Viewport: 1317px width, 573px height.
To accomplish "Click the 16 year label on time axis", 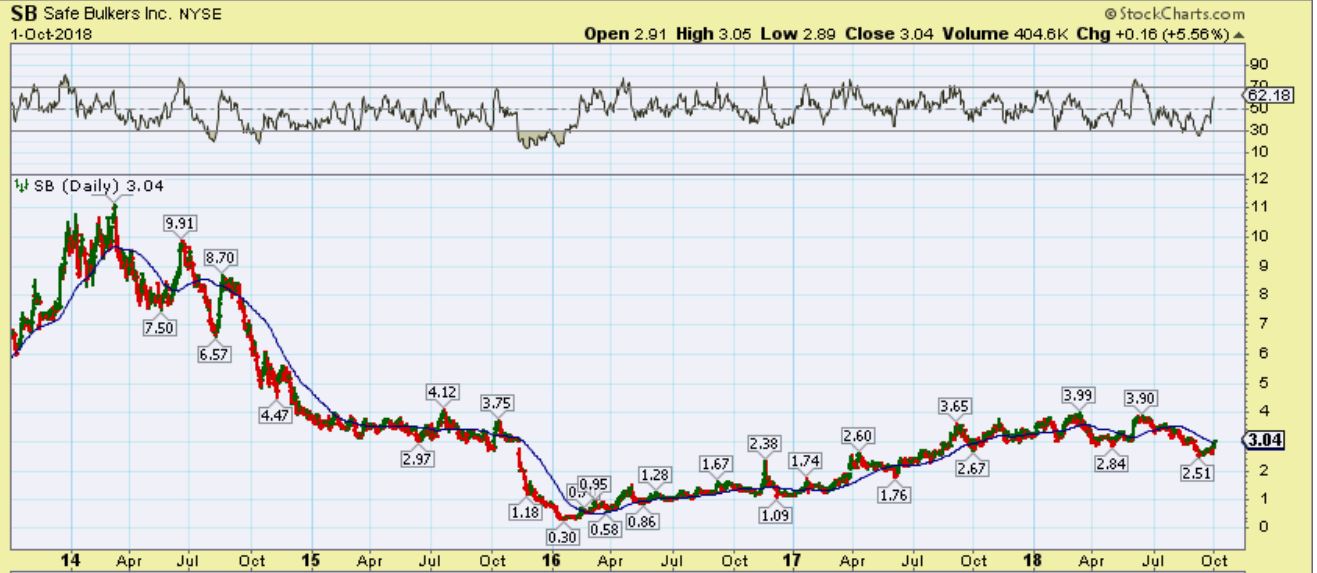I will pos(551,562).
